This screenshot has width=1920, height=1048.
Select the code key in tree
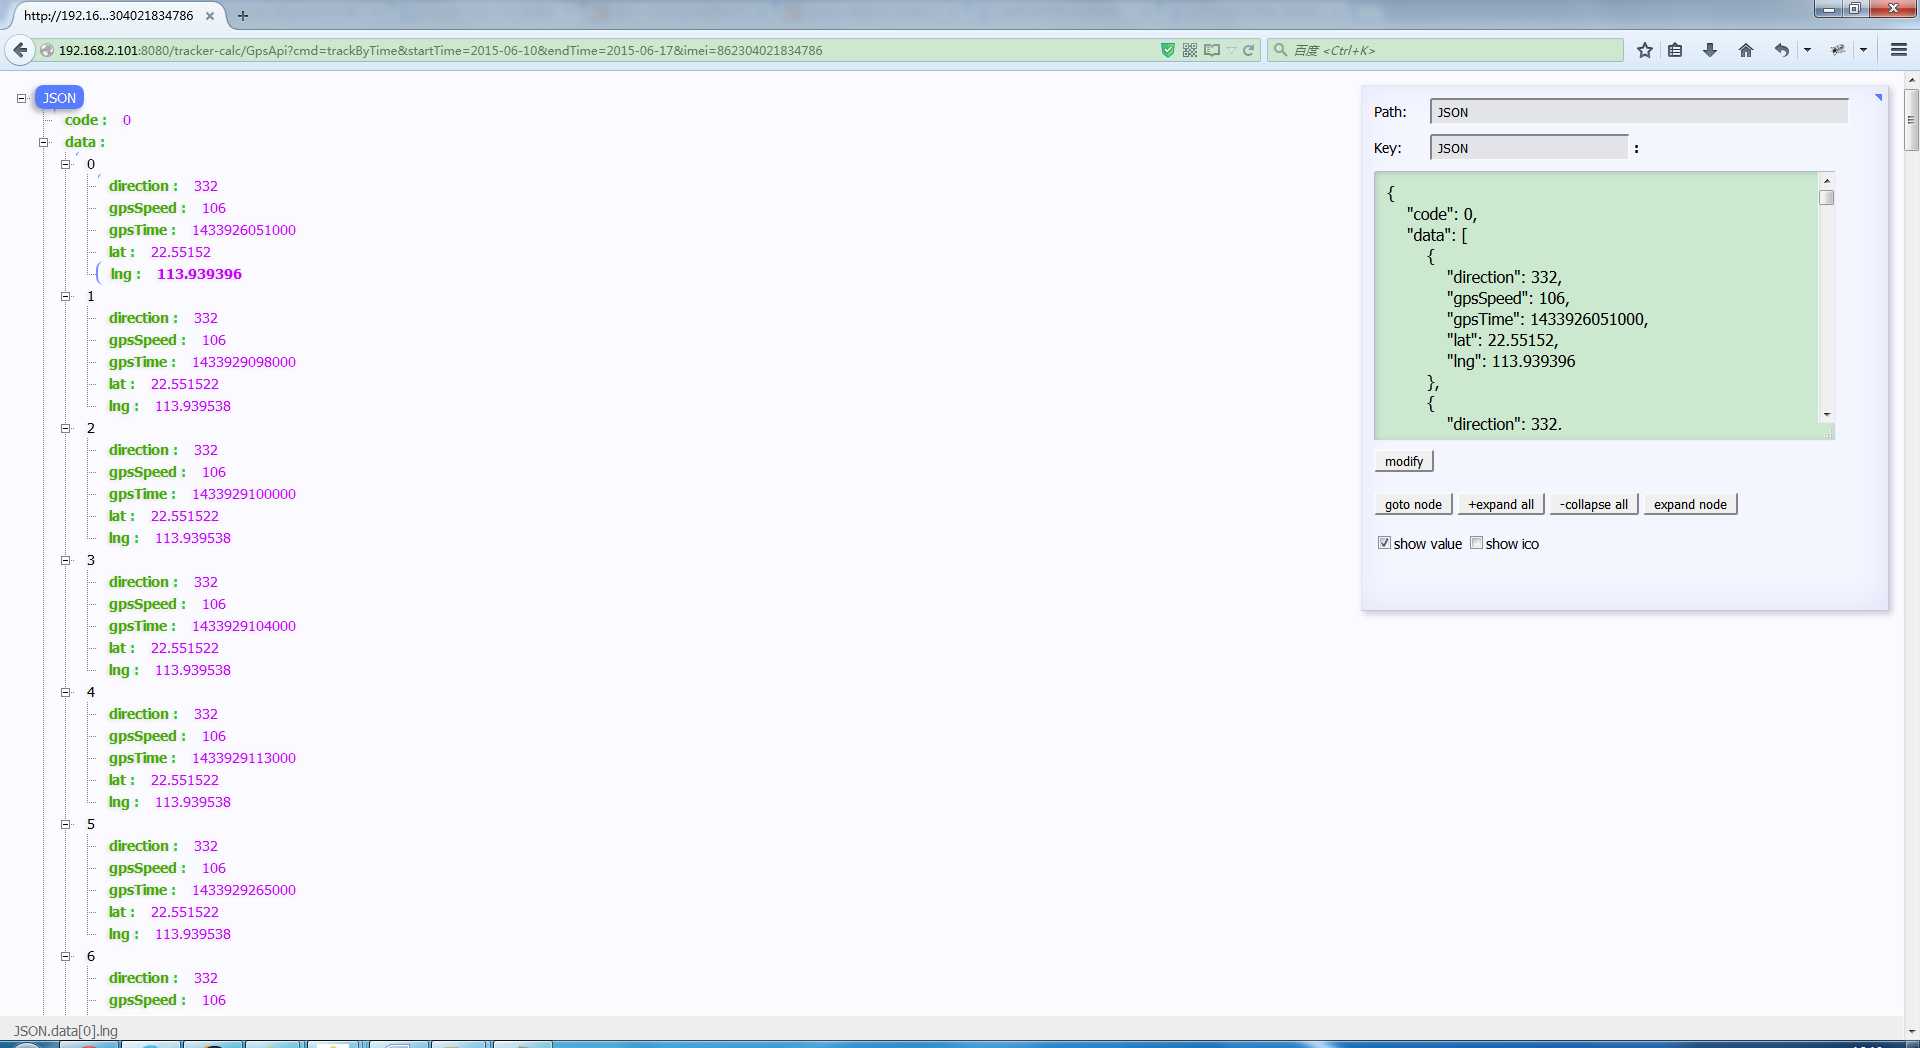(85, 120)
